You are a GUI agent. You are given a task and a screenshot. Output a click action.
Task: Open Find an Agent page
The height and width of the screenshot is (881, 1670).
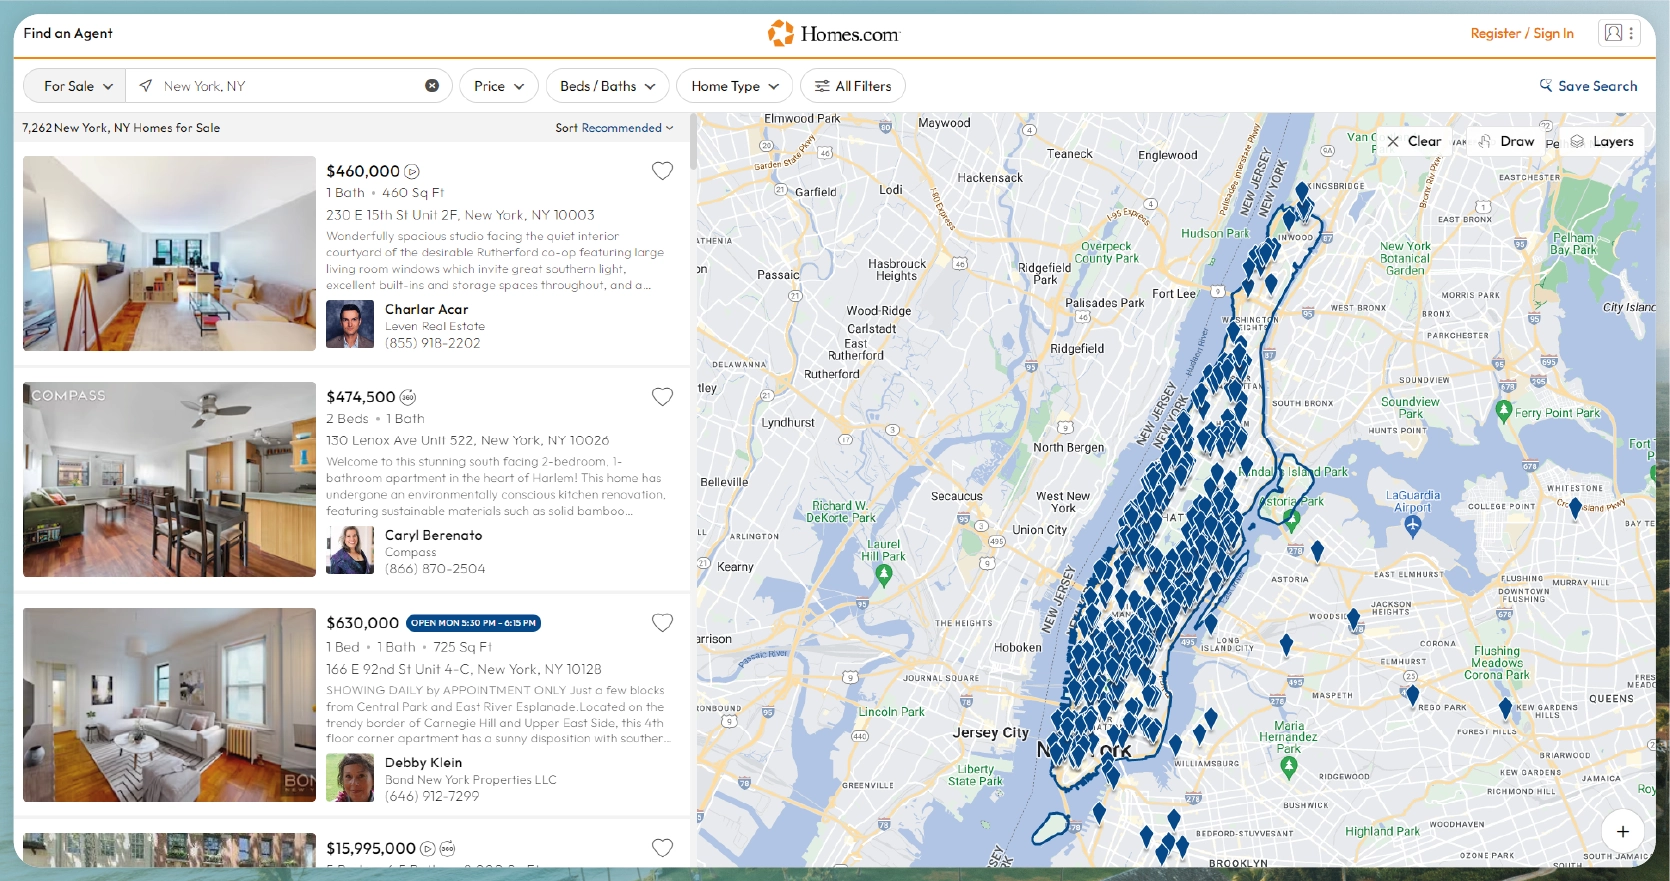(x=68, y=33)
